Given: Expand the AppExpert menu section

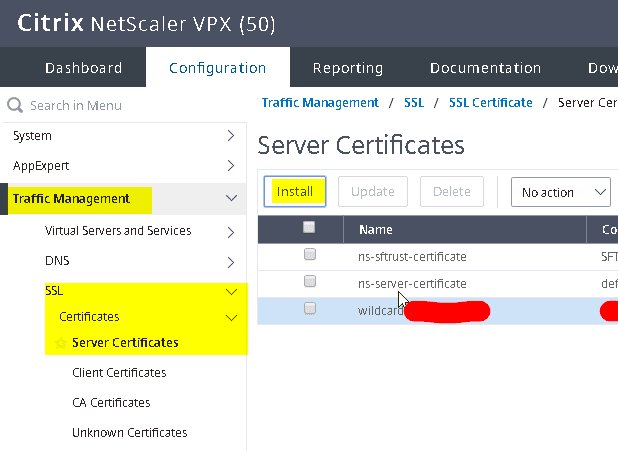Looking at the screenshot, I should [231, 165].
